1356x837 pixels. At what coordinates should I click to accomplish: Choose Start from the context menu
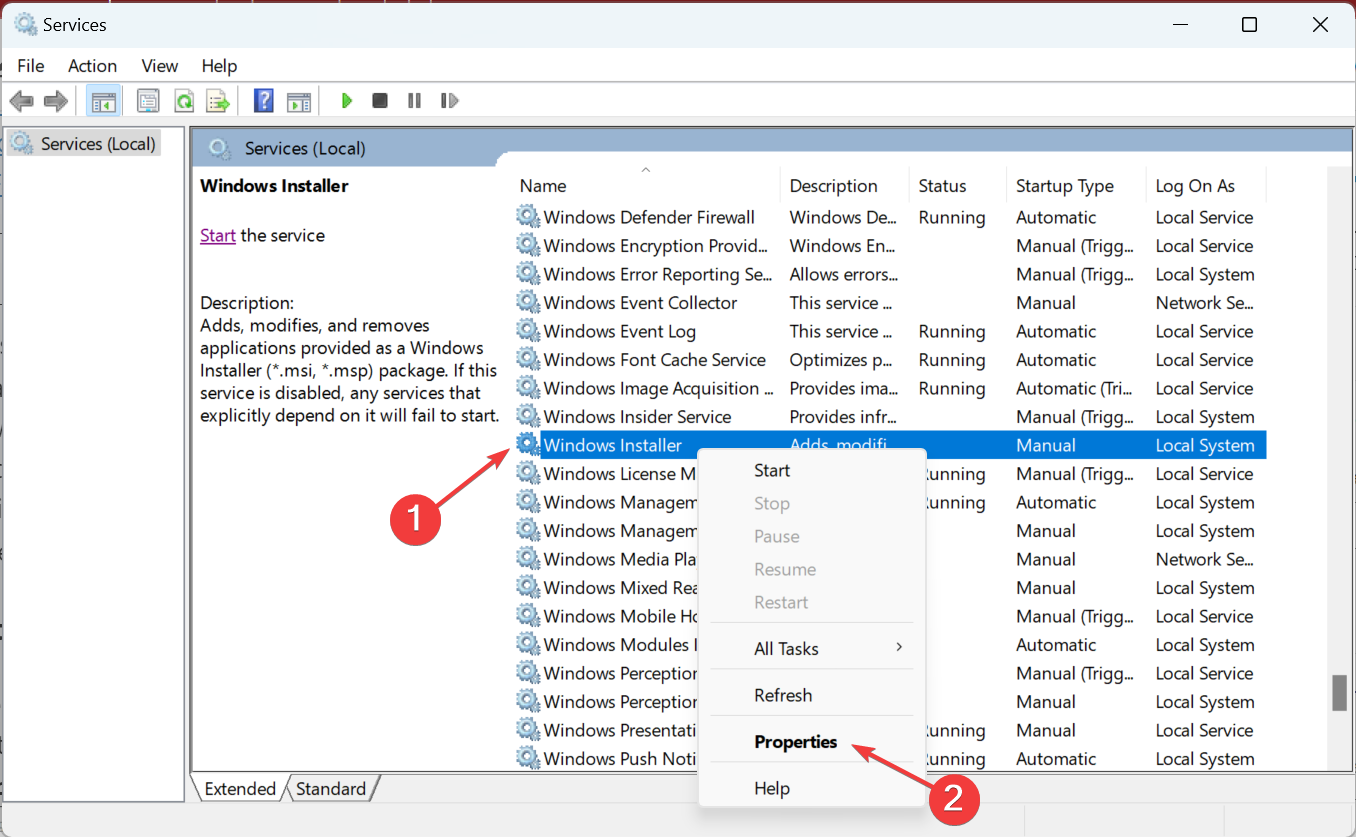click(812, 470)
